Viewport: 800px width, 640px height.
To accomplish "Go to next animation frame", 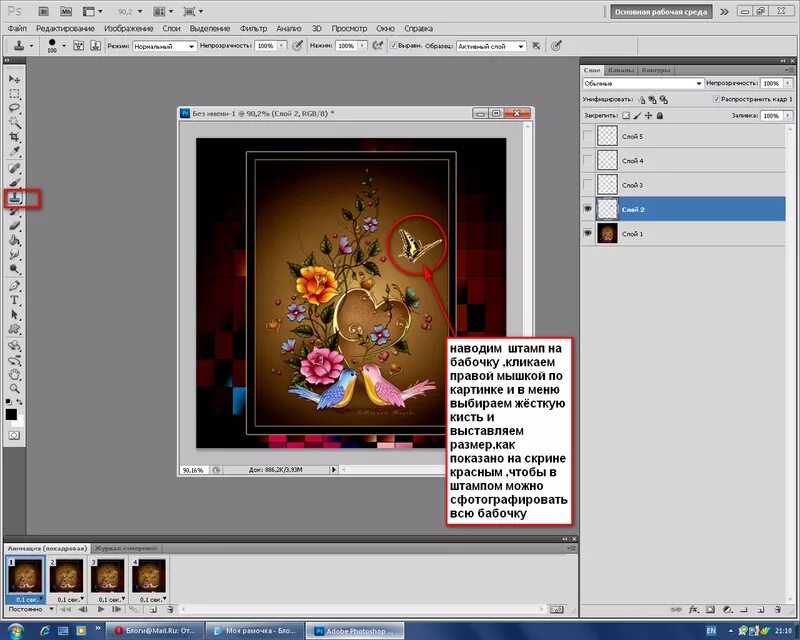I will [117, 609].
